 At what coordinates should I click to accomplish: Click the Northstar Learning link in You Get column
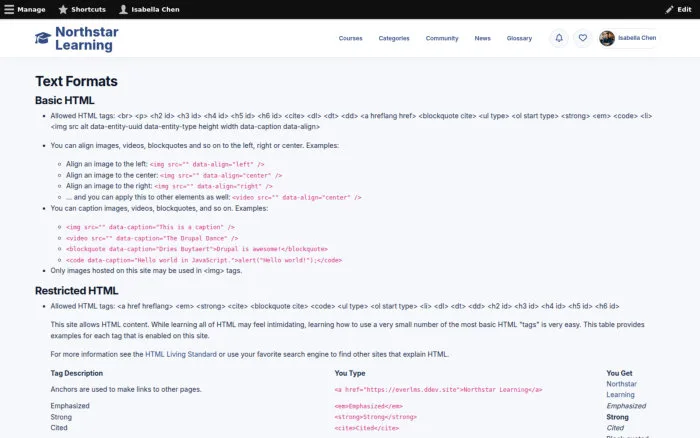[x=621, y=389]
